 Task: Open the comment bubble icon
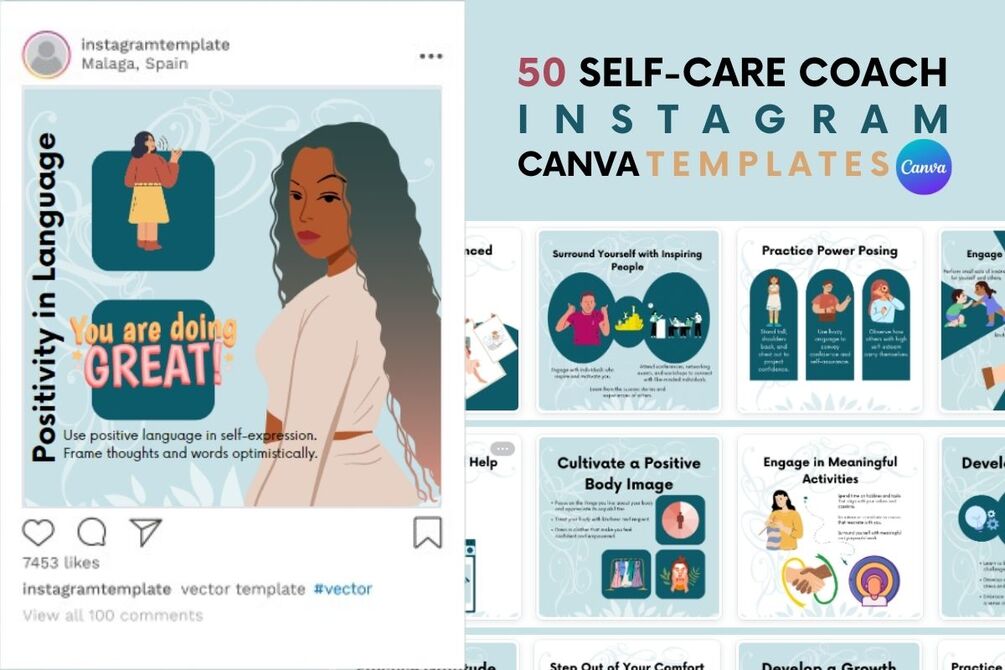pos(92,532)
